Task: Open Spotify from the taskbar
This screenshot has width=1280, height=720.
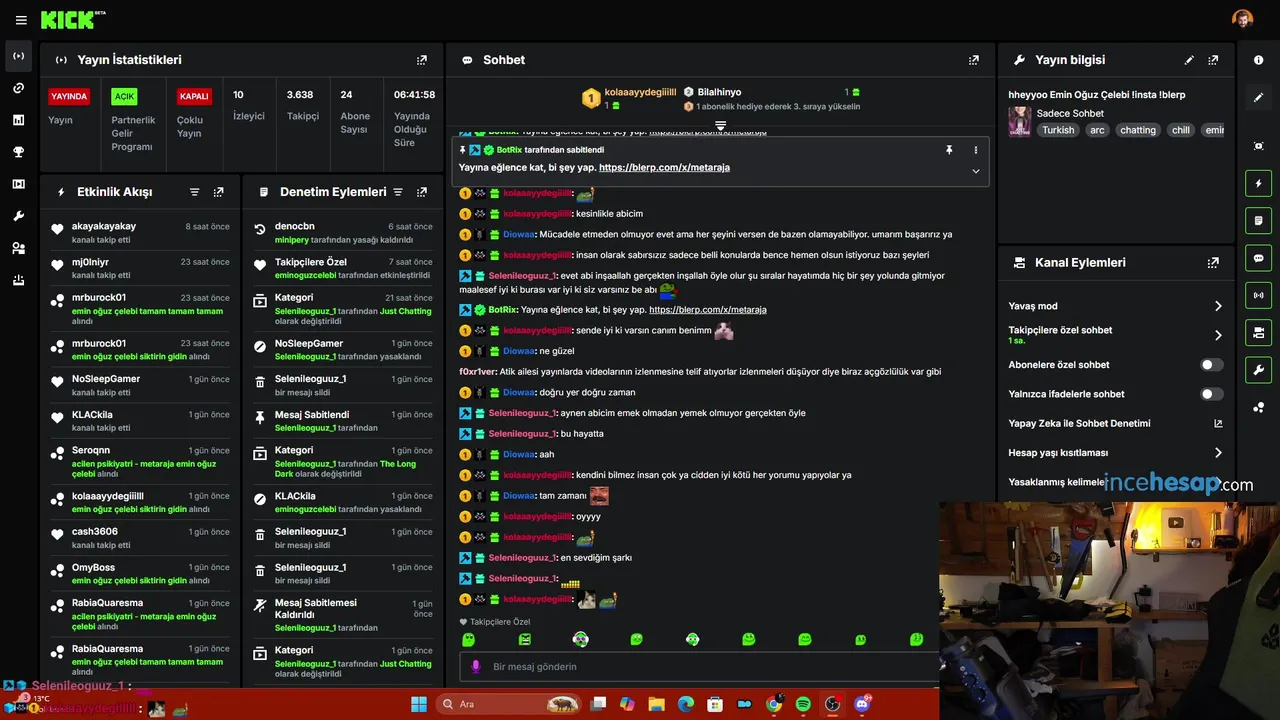Action: point(803,704)
